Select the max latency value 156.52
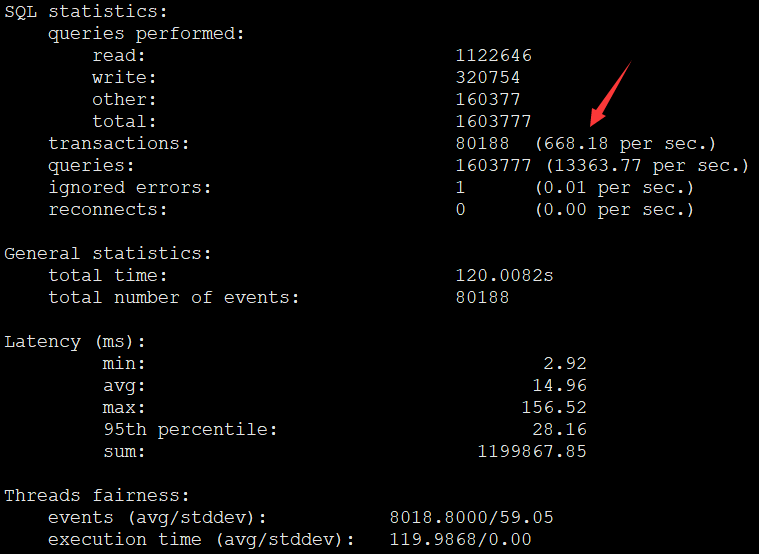The width and height of the screenshot is (759, 554). 554,407
